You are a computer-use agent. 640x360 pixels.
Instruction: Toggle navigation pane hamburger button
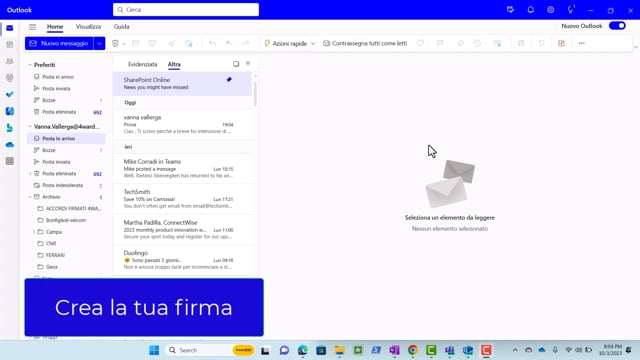32,27
